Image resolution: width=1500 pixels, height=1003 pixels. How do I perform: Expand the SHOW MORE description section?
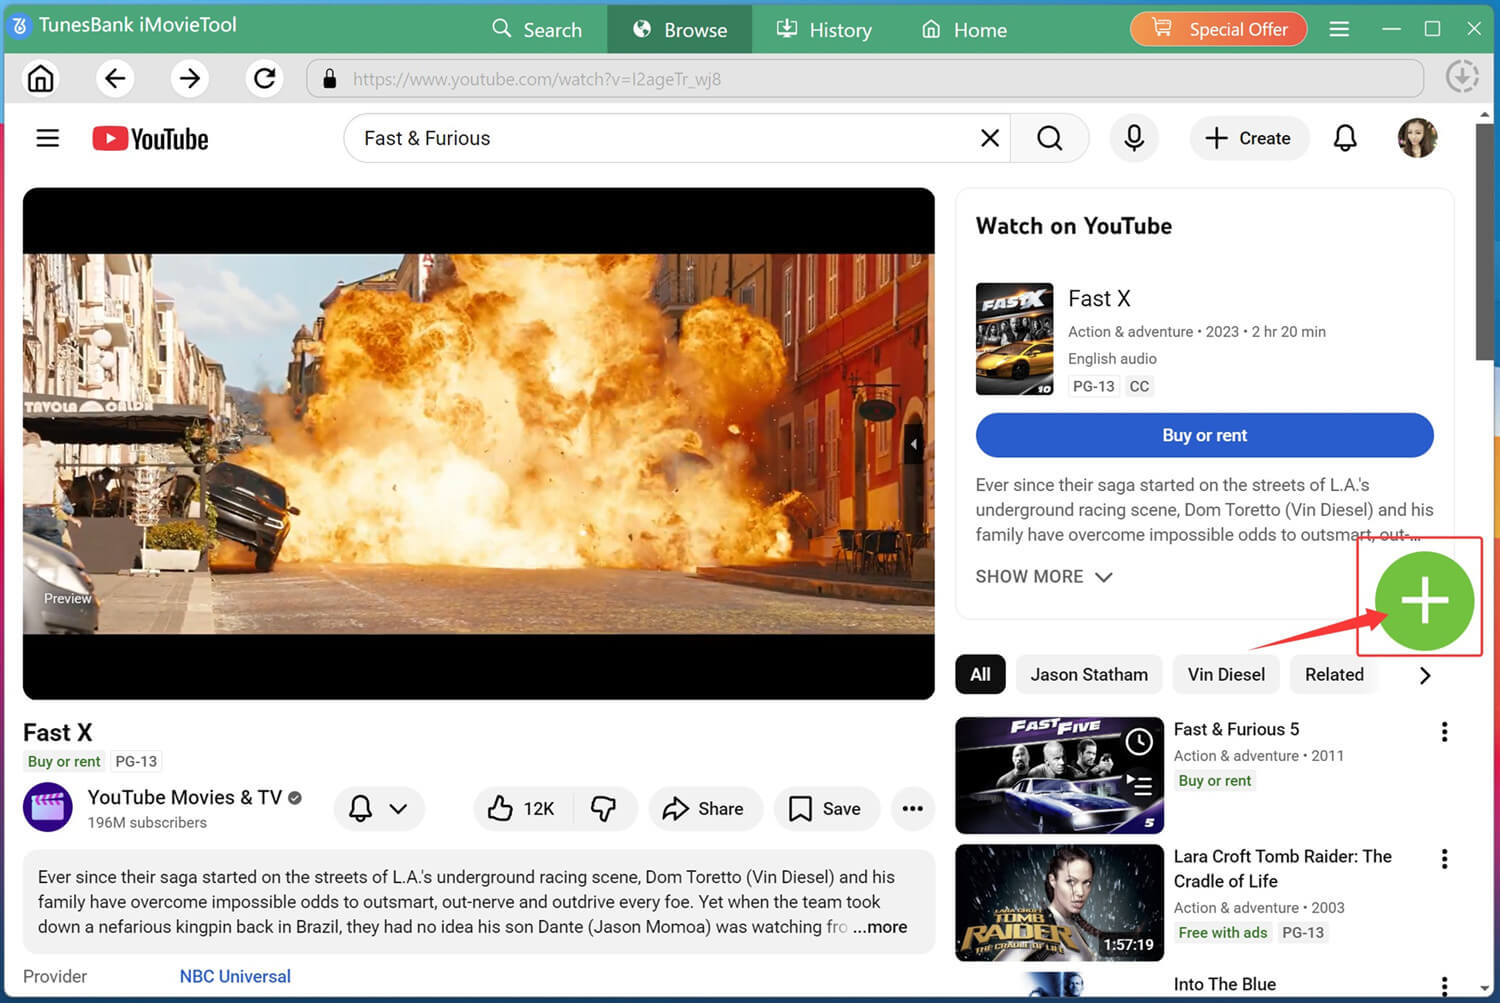point(1030,576)
